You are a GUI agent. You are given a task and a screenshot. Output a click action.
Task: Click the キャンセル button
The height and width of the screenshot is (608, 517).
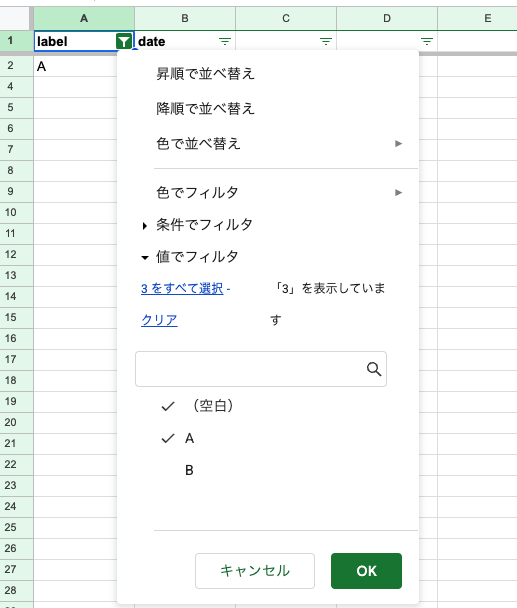pyautogui.click(x=255, y=571)
